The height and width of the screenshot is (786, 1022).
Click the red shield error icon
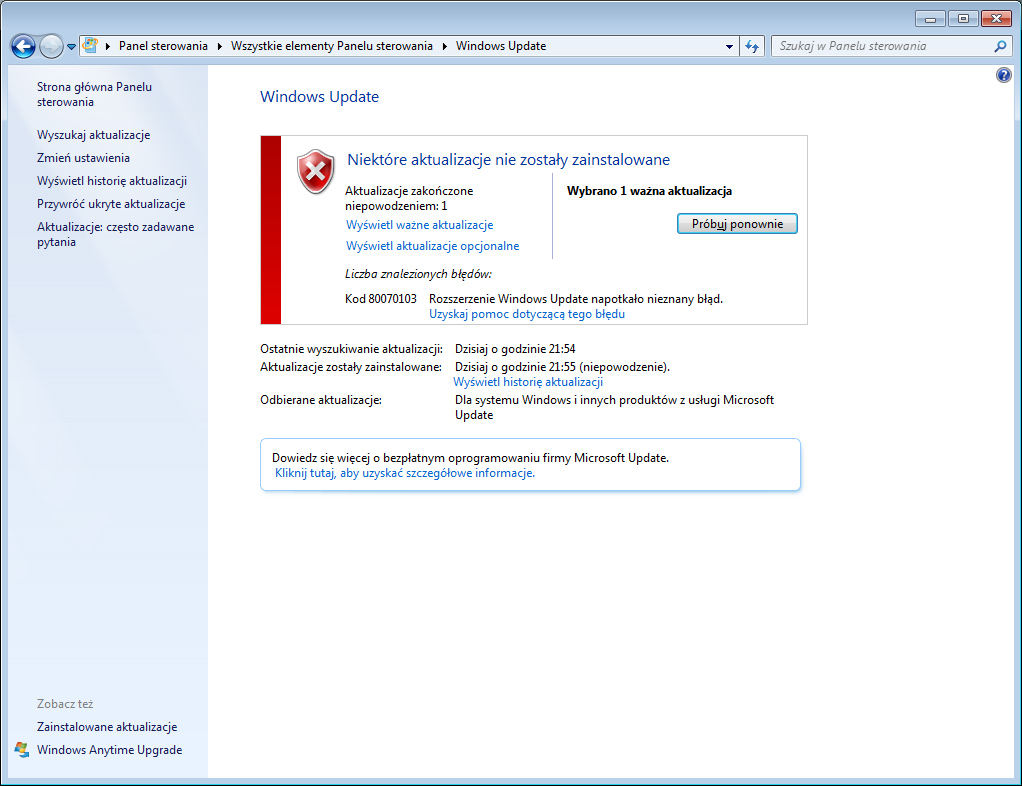(x=315, y=172)
